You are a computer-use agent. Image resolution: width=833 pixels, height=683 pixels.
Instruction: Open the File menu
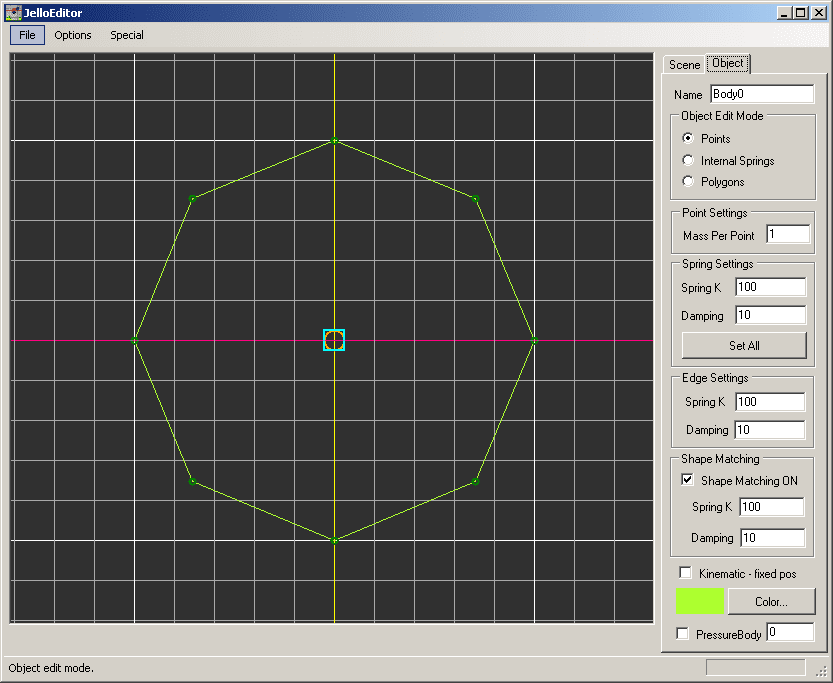coord(27,35)
